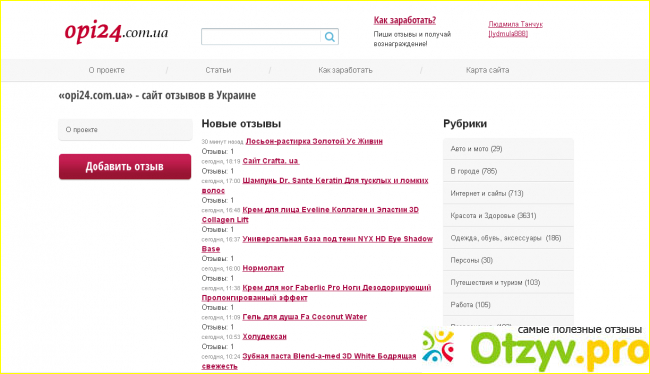650x374 pixels.
Task: Open 'Гель для душа Fa Coconut Water' review
Action: click(305, 317)
